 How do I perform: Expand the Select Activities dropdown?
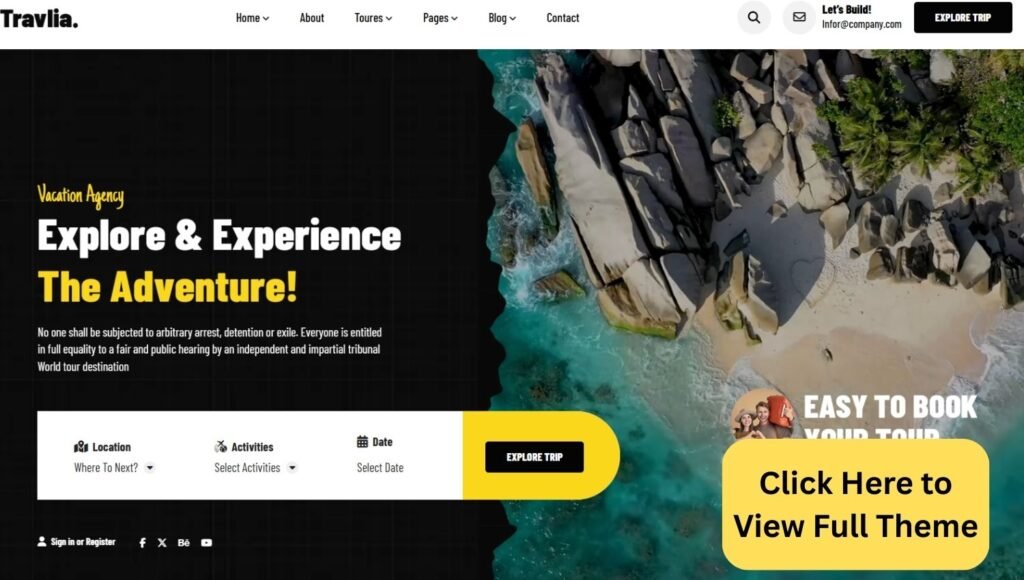255,468
